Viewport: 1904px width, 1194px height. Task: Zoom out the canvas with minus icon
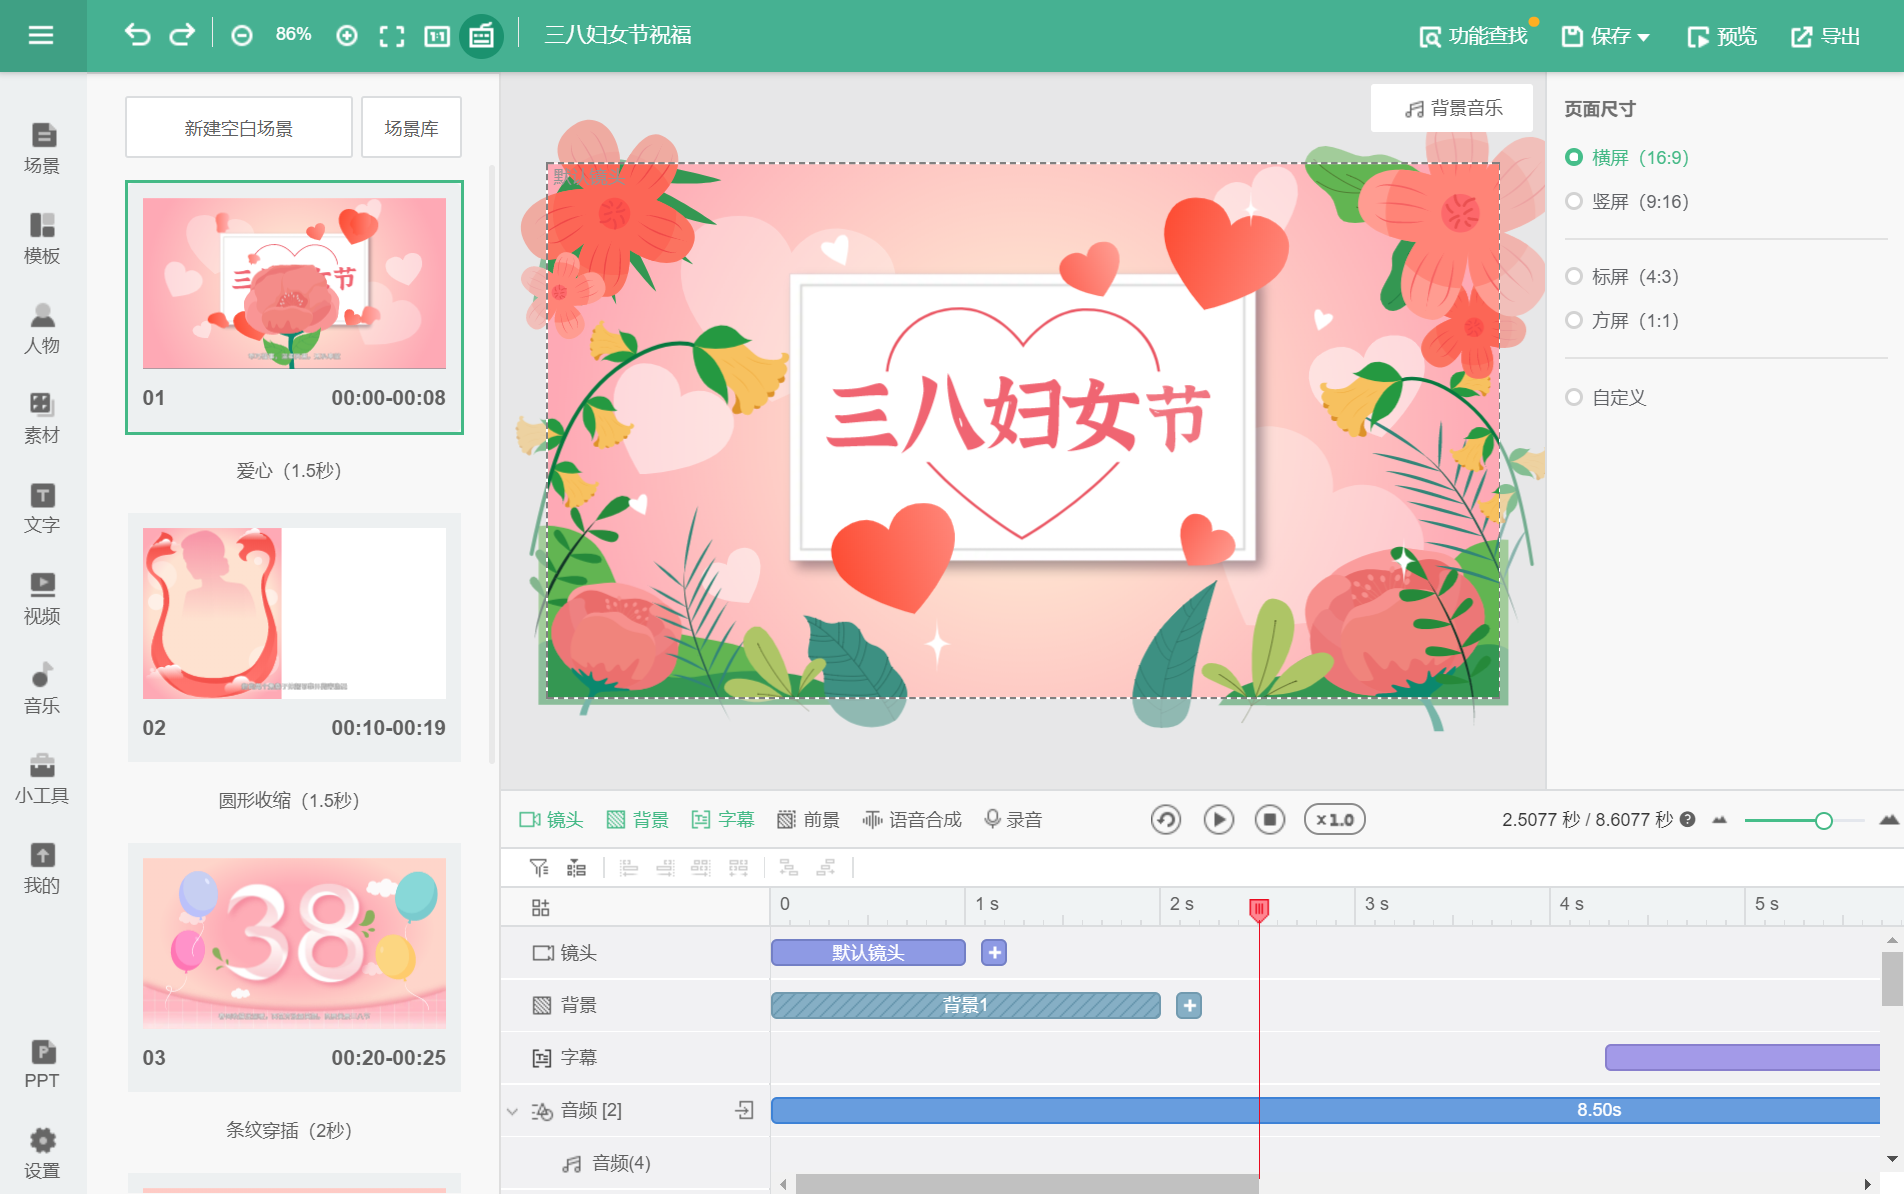242,36
